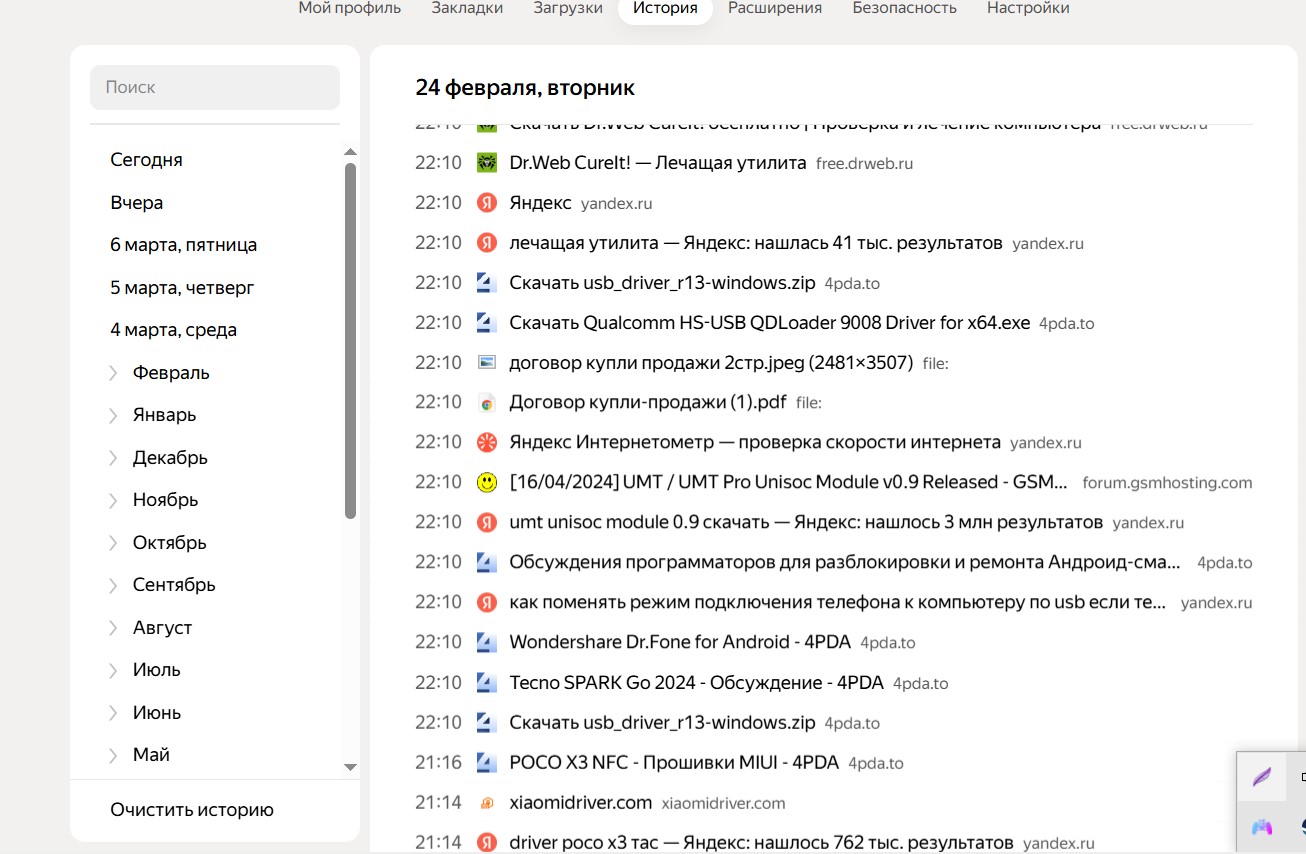Screen dimensions: 1306x854
Task: Click the image icon beside договор купли продажи 2стр.jpeg
Action: point(487,362)
